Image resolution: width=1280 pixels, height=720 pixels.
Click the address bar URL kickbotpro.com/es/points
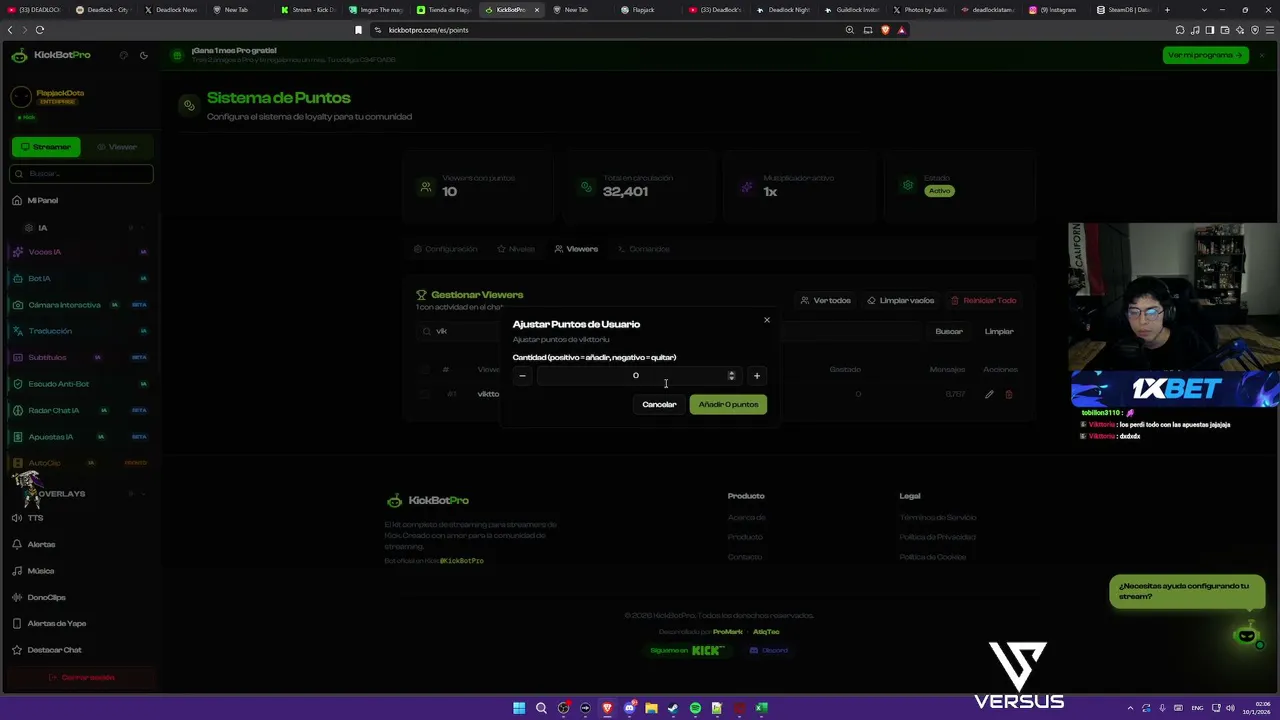428,30
